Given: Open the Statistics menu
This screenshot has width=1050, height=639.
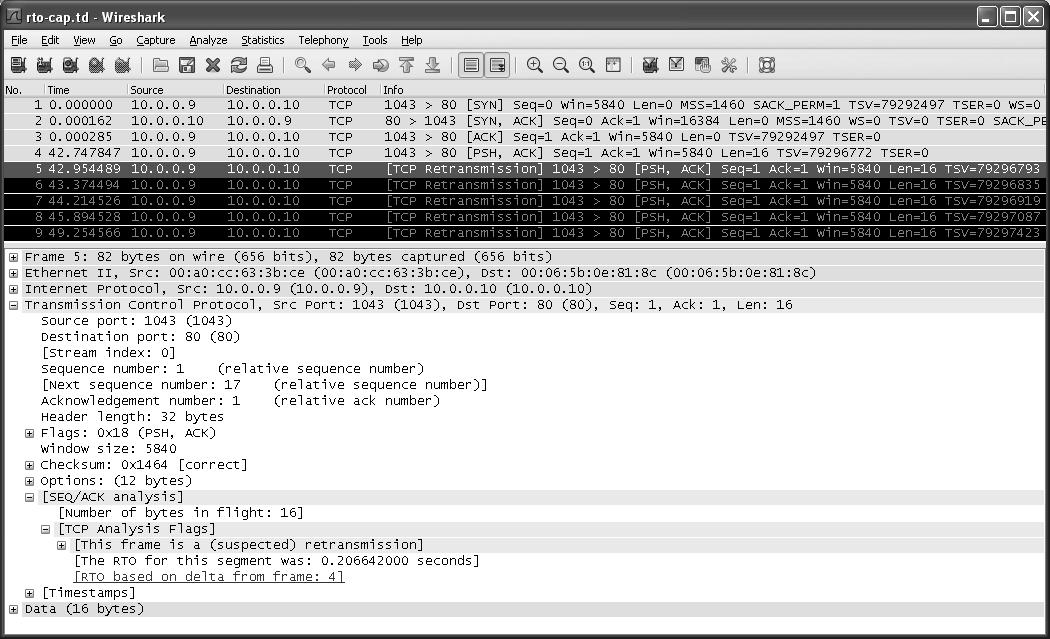Looking at the screenshot, I should (x=262, y=40).
